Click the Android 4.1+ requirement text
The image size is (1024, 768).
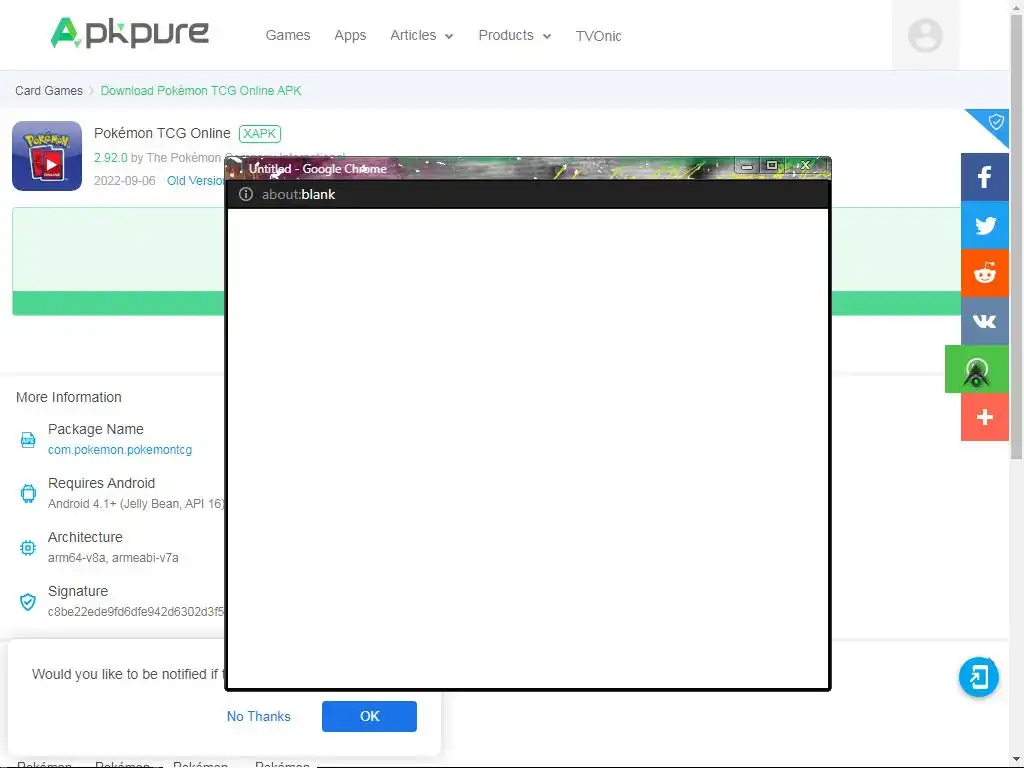click(x=136, y=504)
